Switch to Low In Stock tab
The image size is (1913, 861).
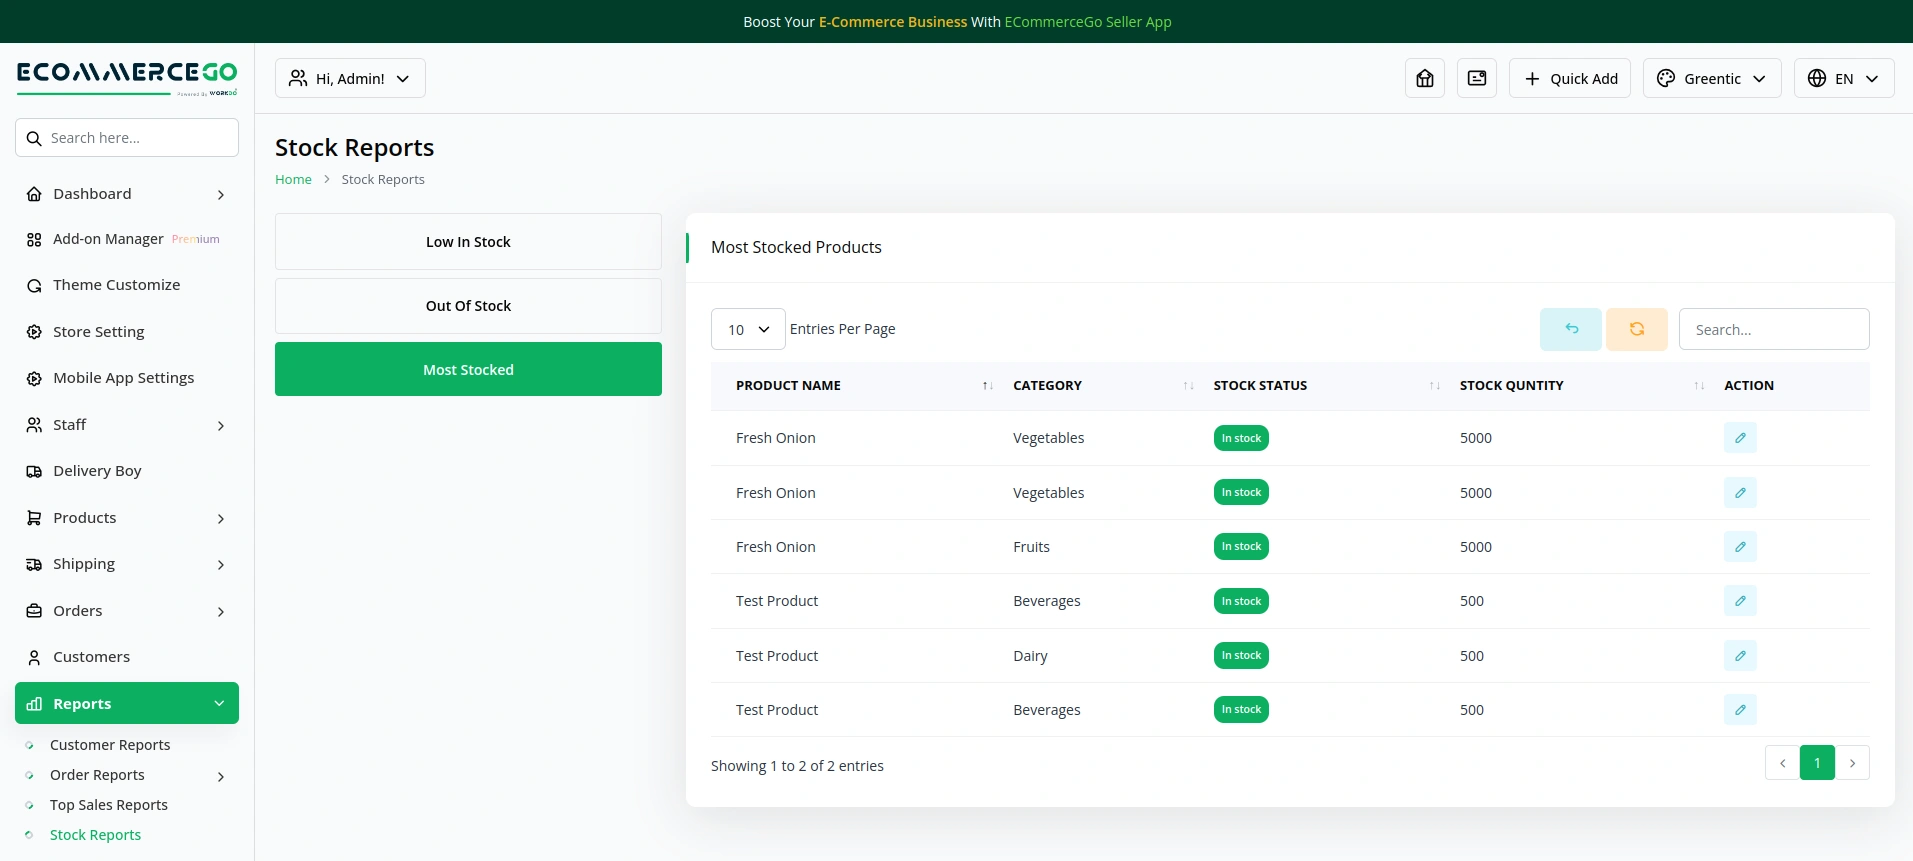[468, 242]
